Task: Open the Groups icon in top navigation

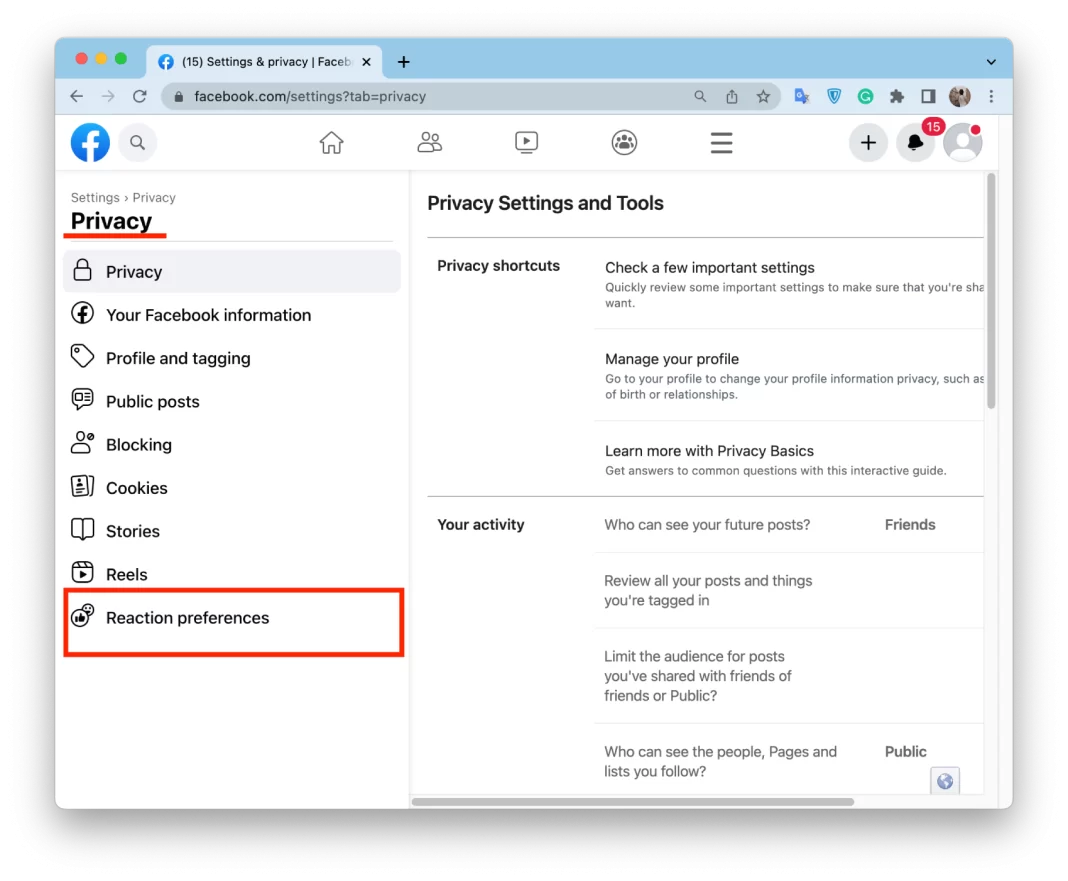Action: pos(624,143)
